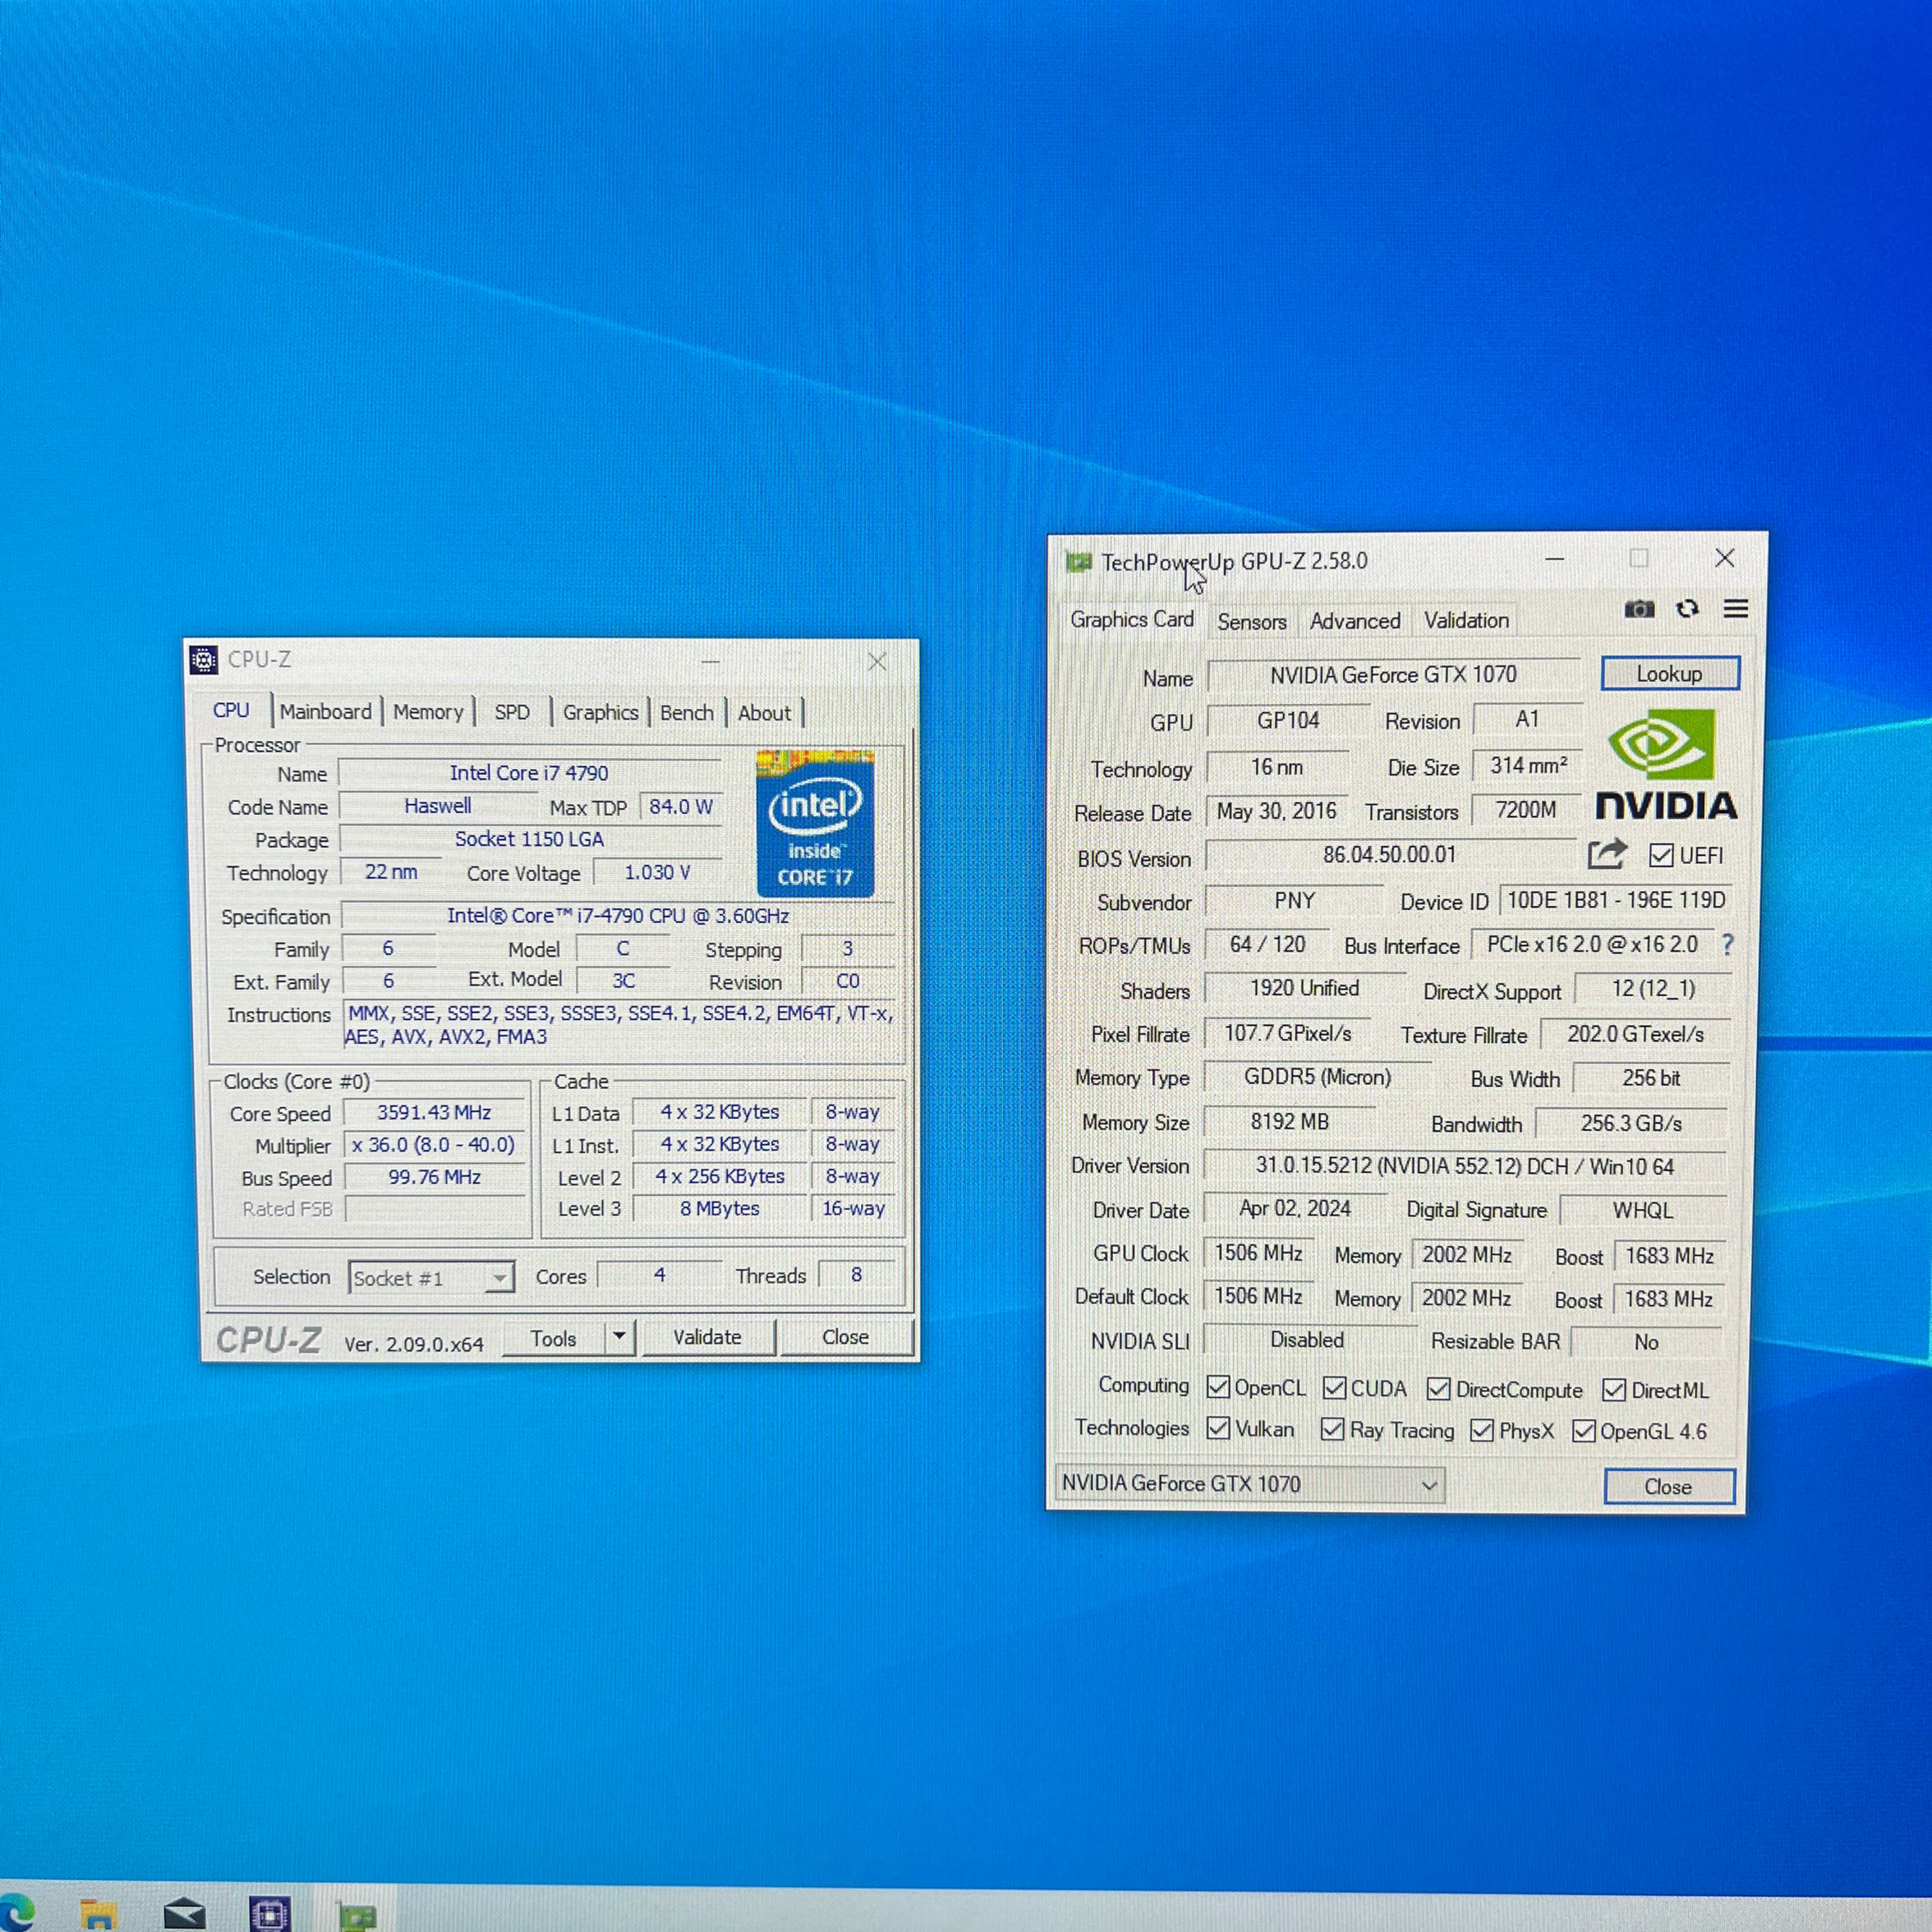Toggle the OpenGL 4.6 checkbox
This screenshot has height=1932, width=1932.
[x=1584, y=1431]
